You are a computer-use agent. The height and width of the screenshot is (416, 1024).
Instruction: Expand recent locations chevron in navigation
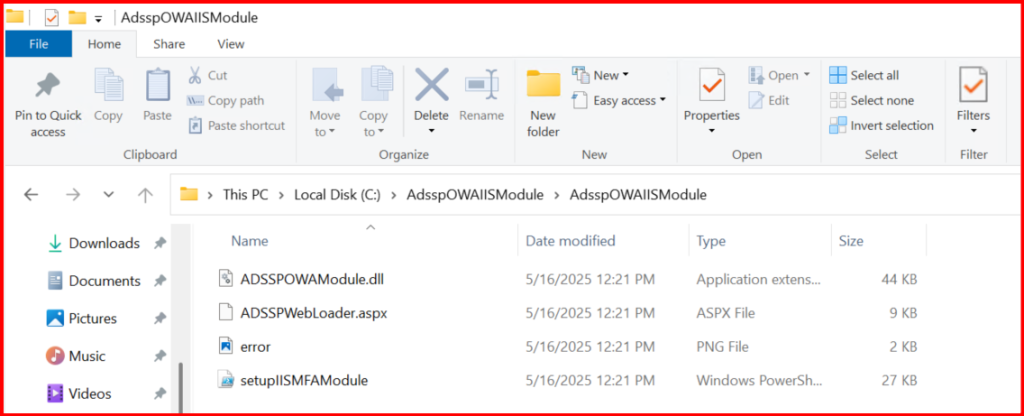click(x=108, y=195)
